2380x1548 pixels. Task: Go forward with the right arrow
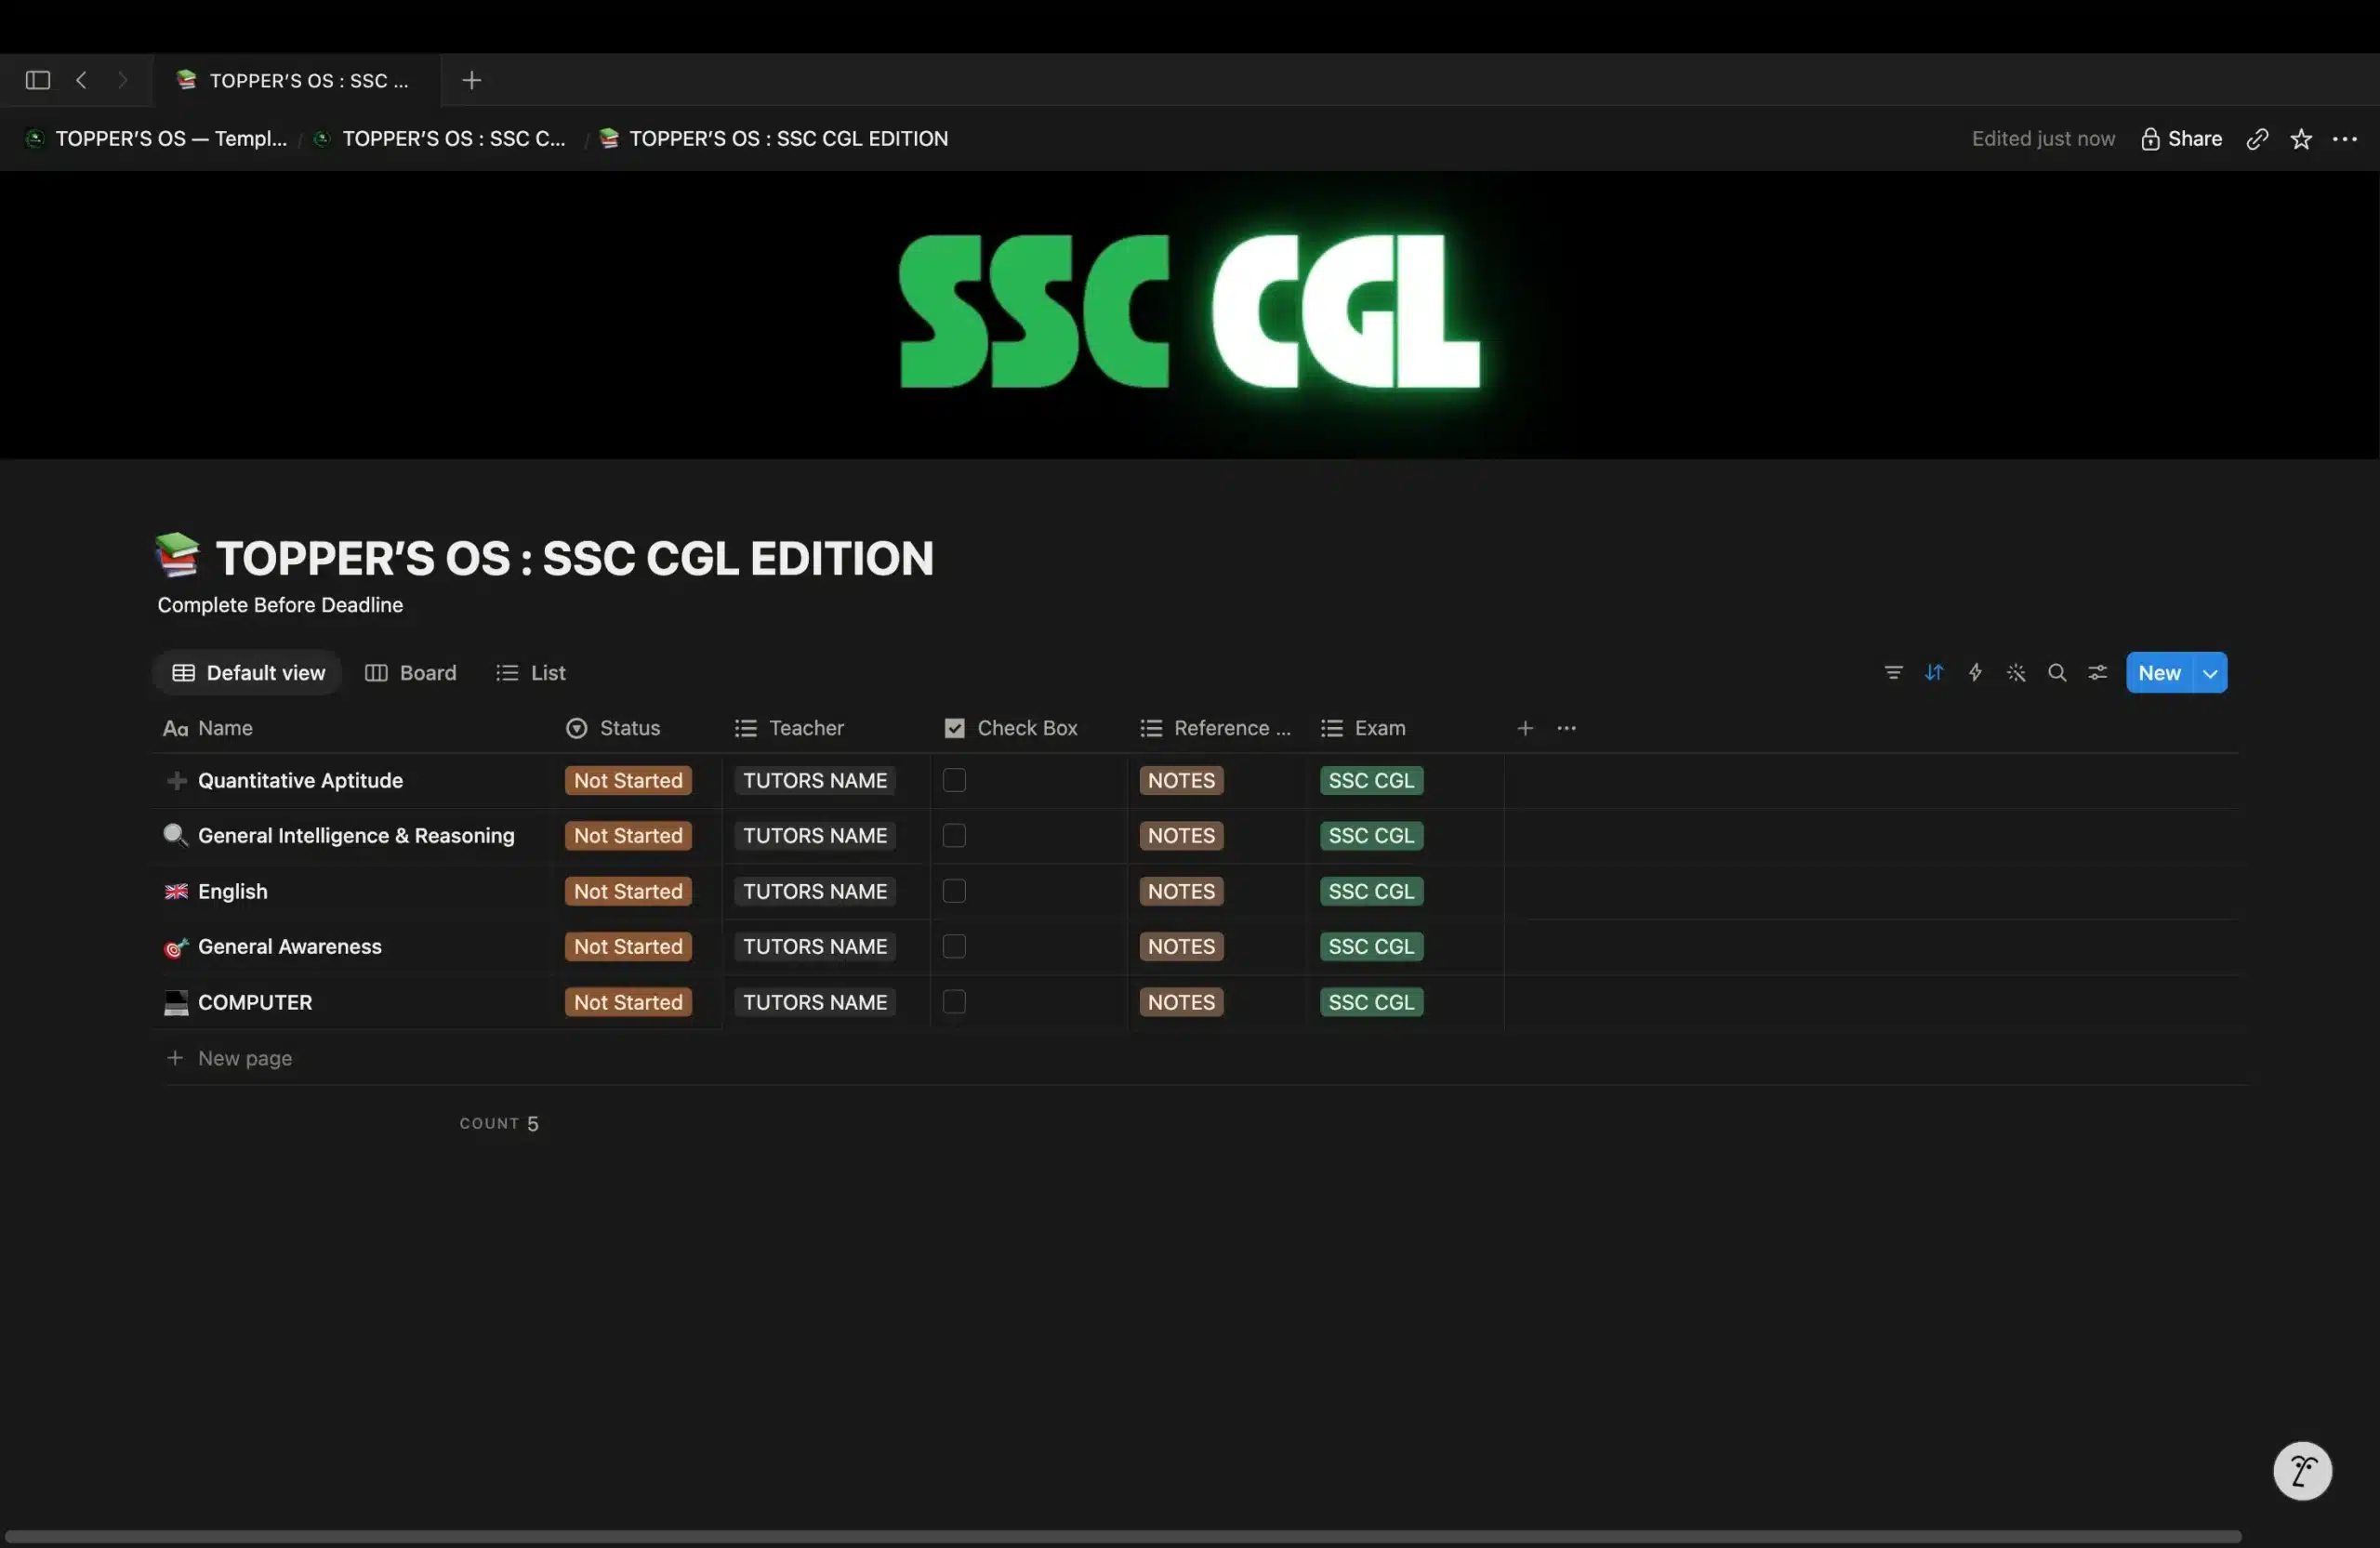click(x=122, y=80)
